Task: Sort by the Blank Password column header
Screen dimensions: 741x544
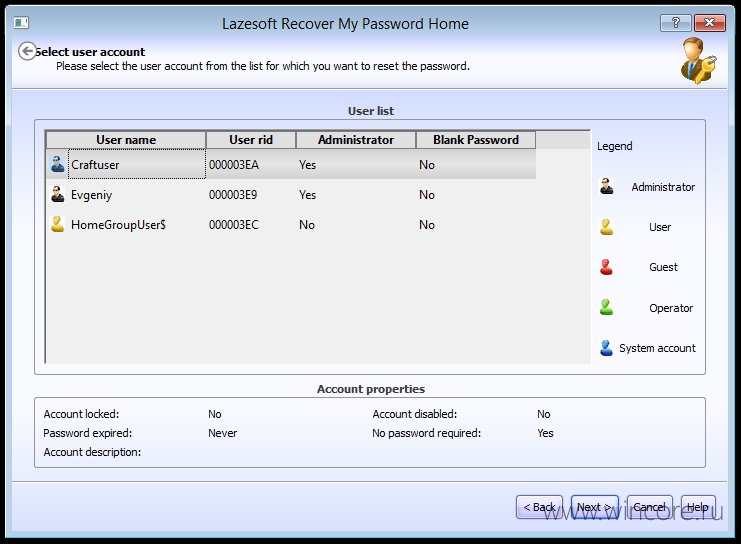Action: coord(476,140)
